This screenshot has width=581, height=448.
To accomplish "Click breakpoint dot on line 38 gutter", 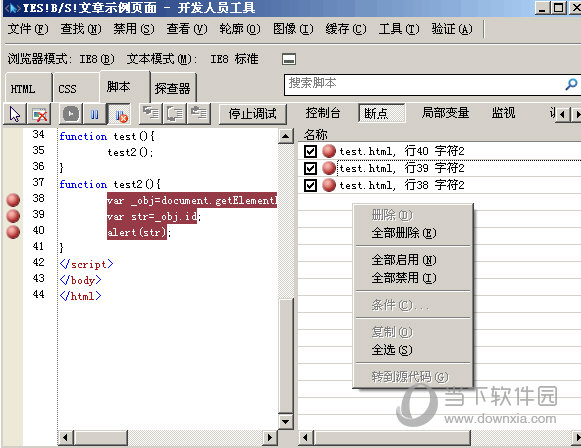I will [x=13, y=200].
